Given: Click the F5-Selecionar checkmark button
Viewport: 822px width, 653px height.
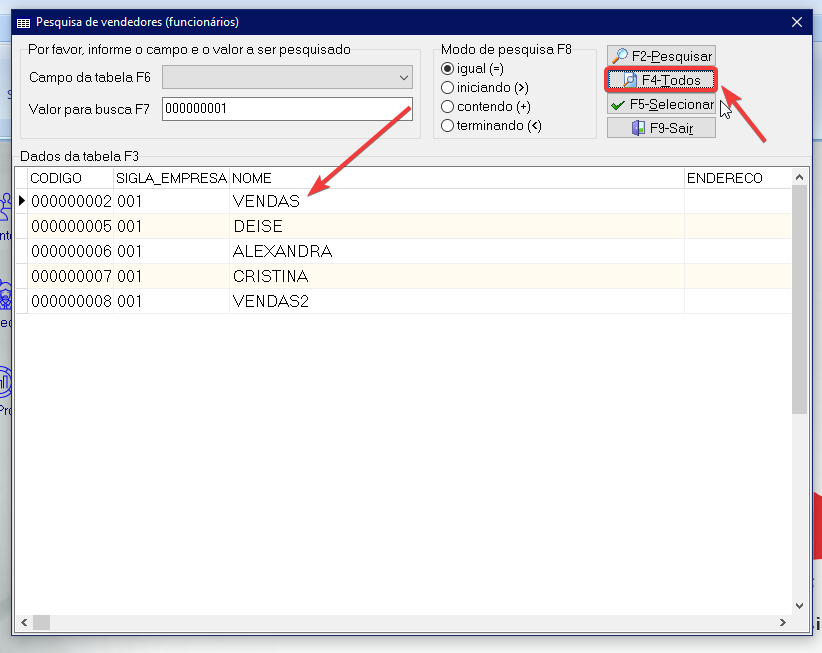Looking at the screenshot, I should [x=661, y=104].
